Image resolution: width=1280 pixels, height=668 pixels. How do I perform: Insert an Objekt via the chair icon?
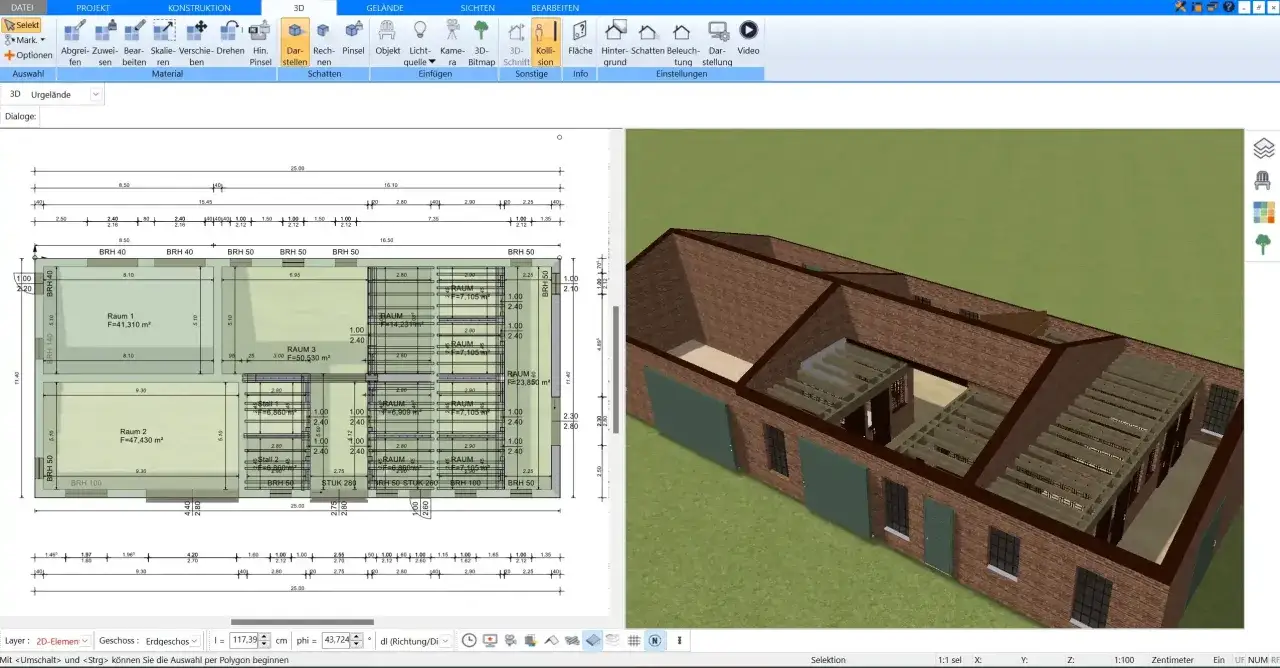[388, 36]
